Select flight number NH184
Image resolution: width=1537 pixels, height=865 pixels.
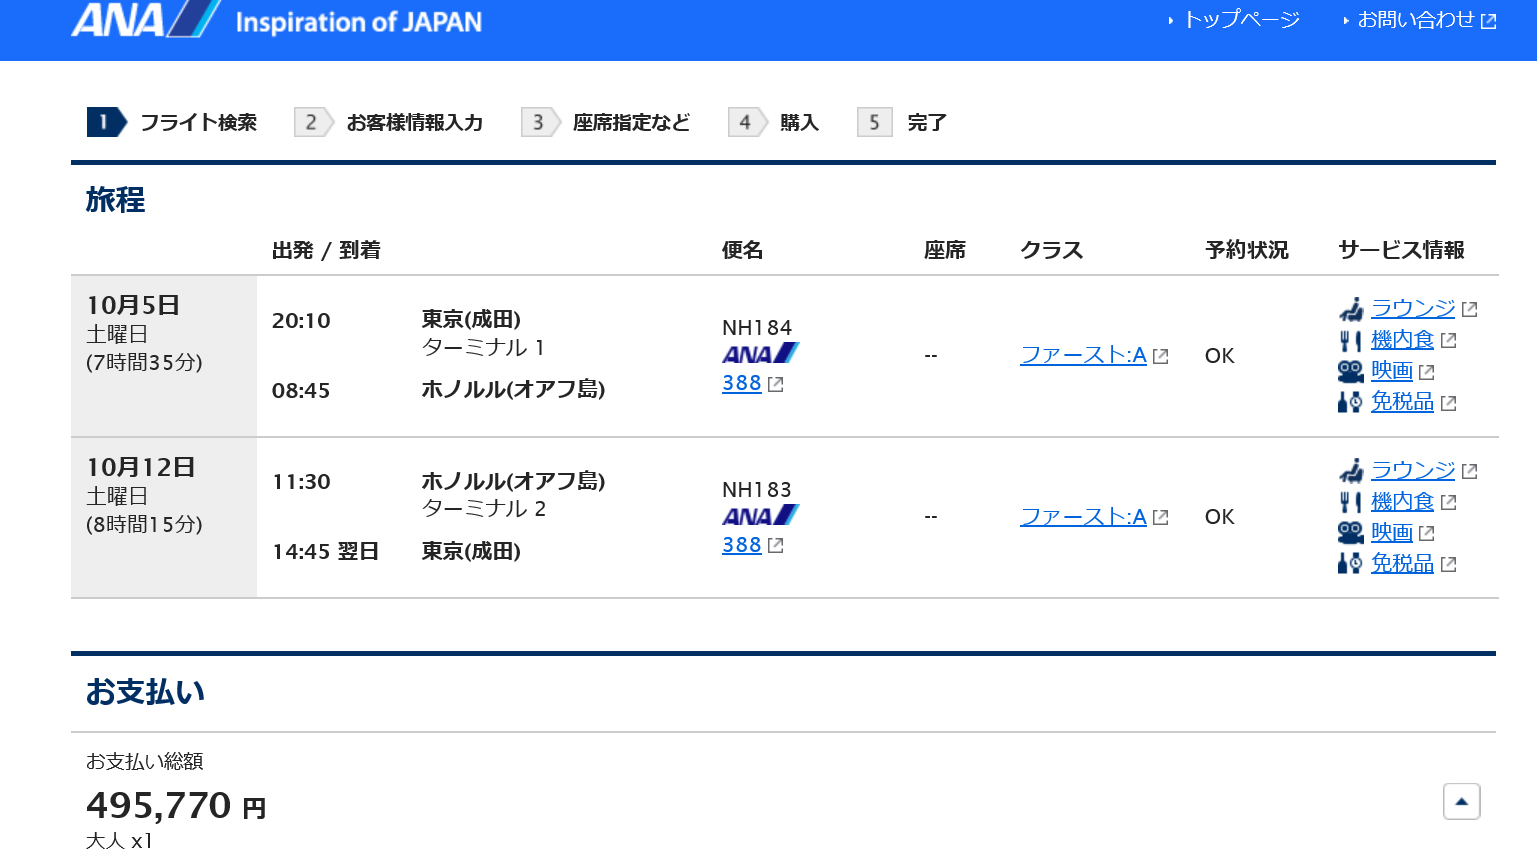click(x=757, y=328)
